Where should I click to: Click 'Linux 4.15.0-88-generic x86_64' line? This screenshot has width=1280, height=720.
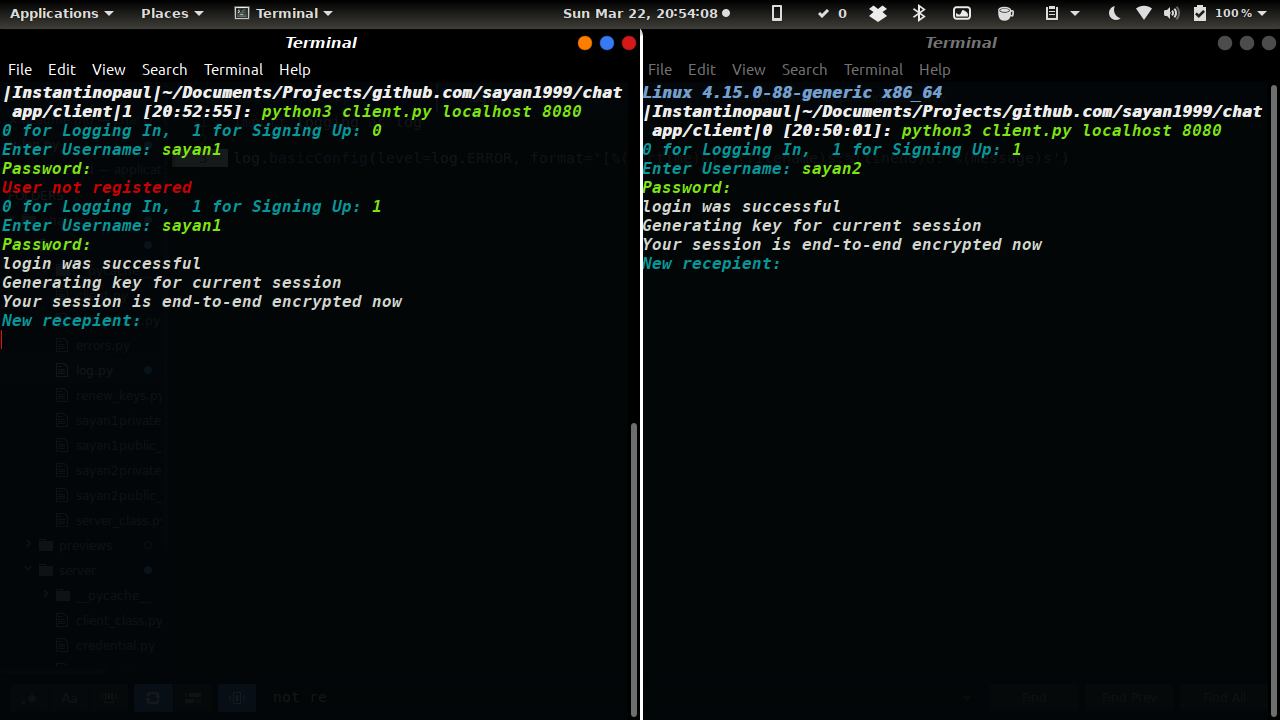[792, 93]
